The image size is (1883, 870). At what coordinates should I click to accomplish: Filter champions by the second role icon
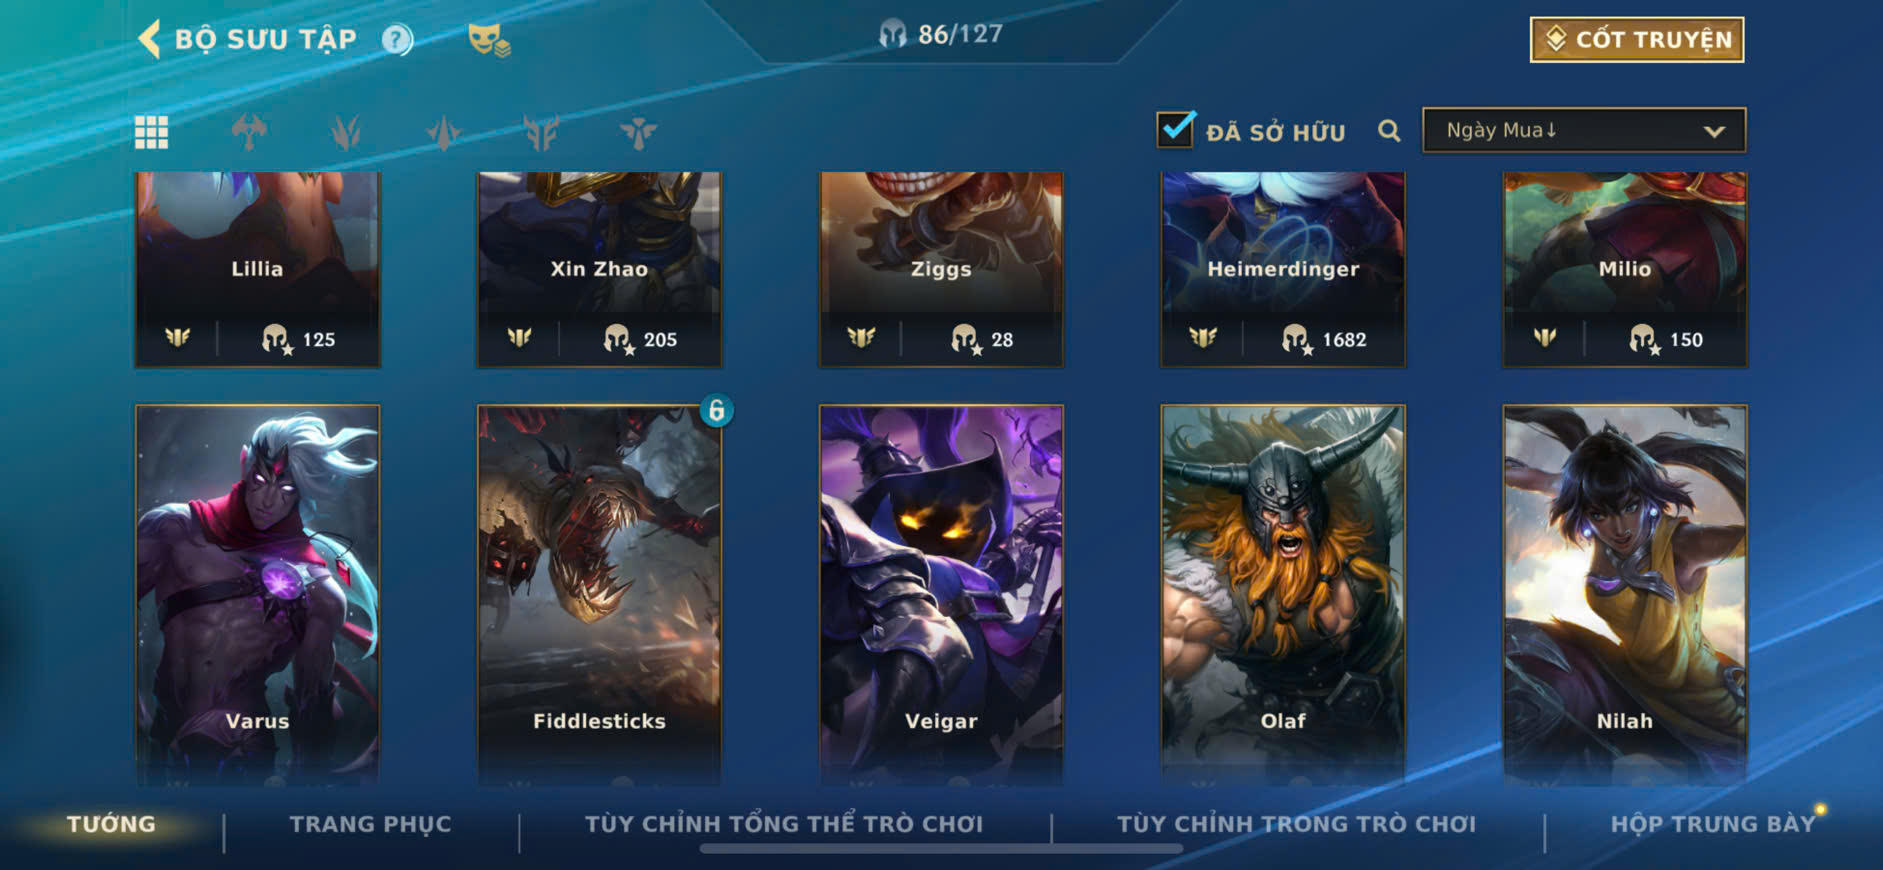click(346, 132)
